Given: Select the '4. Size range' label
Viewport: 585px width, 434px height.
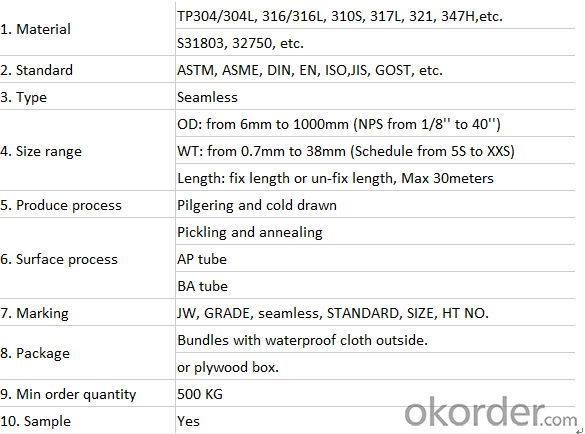Looking at the screenshot, I should [x=41, y=152].
